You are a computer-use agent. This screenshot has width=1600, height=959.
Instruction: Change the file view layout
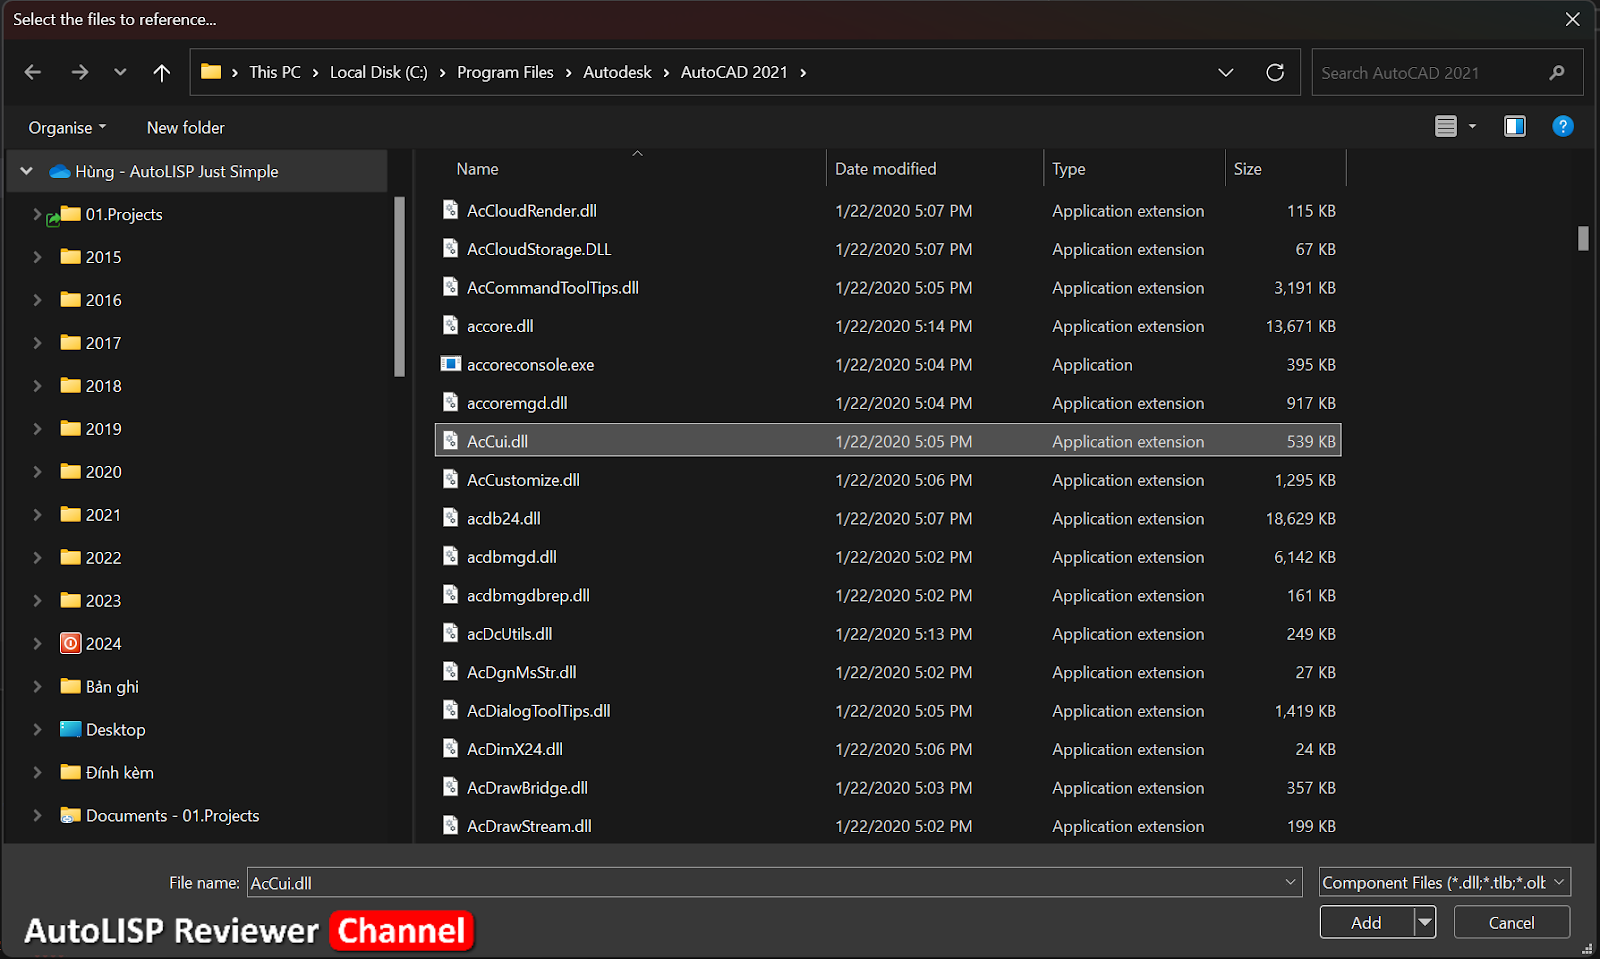[1446, 126]
